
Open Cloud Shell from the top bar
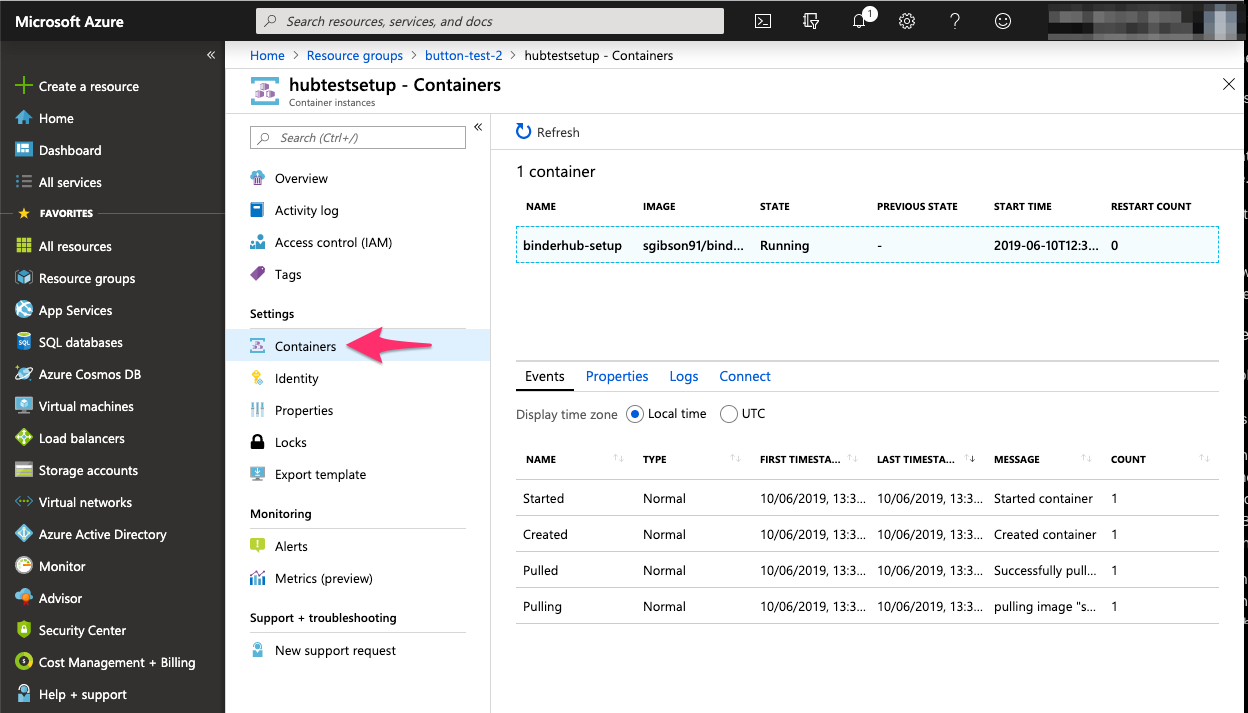pyautogui.click(x=763, y=21)
